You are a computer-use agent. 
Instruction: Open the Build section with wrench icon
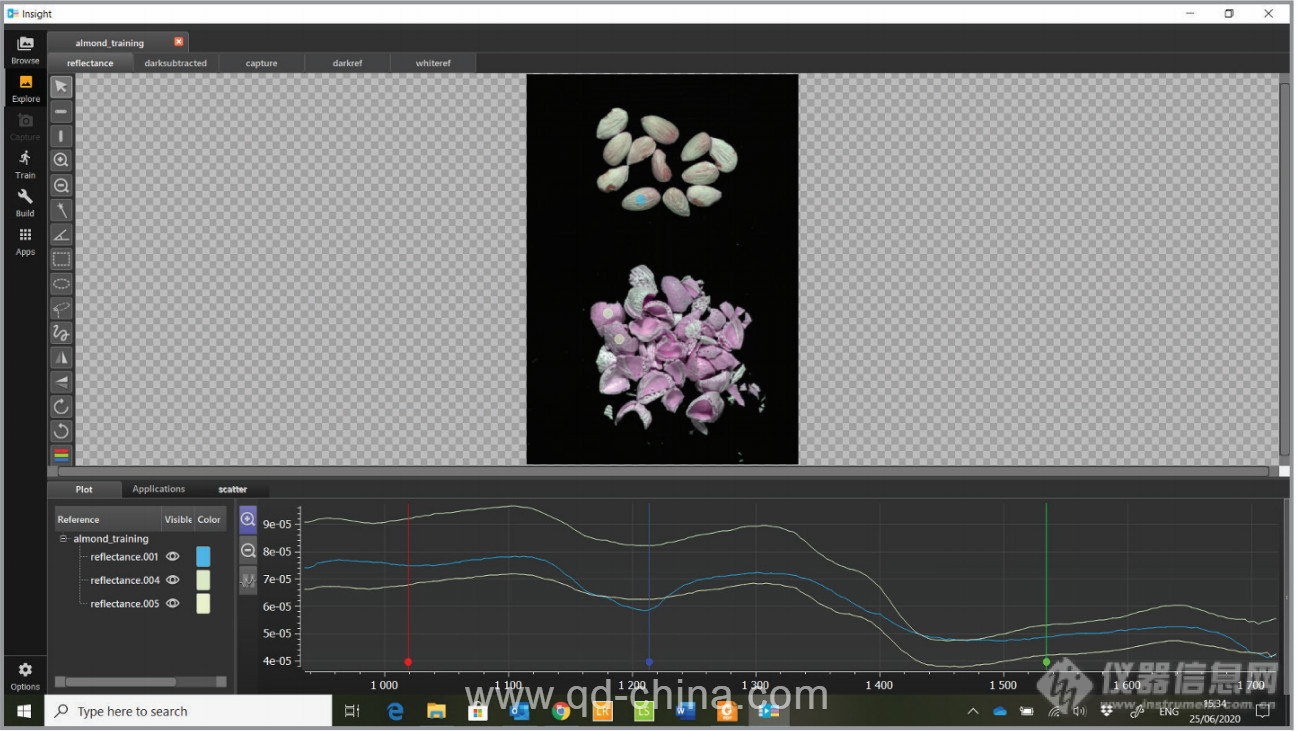tap(25, 203)
